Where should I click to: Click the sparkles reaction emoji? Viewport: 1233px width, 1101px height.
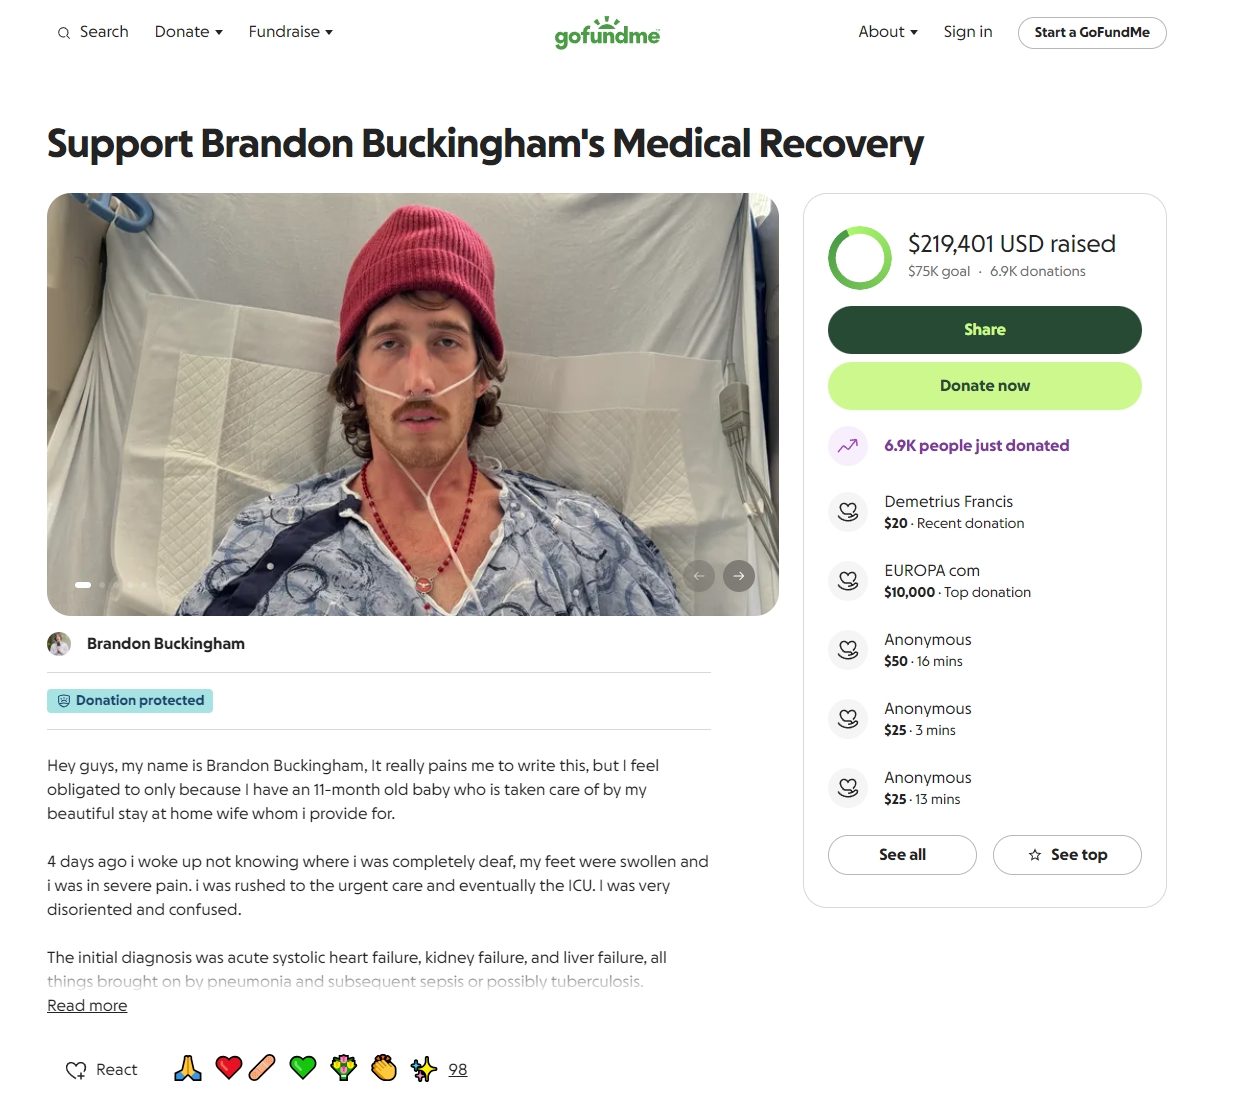(424, 1069)
